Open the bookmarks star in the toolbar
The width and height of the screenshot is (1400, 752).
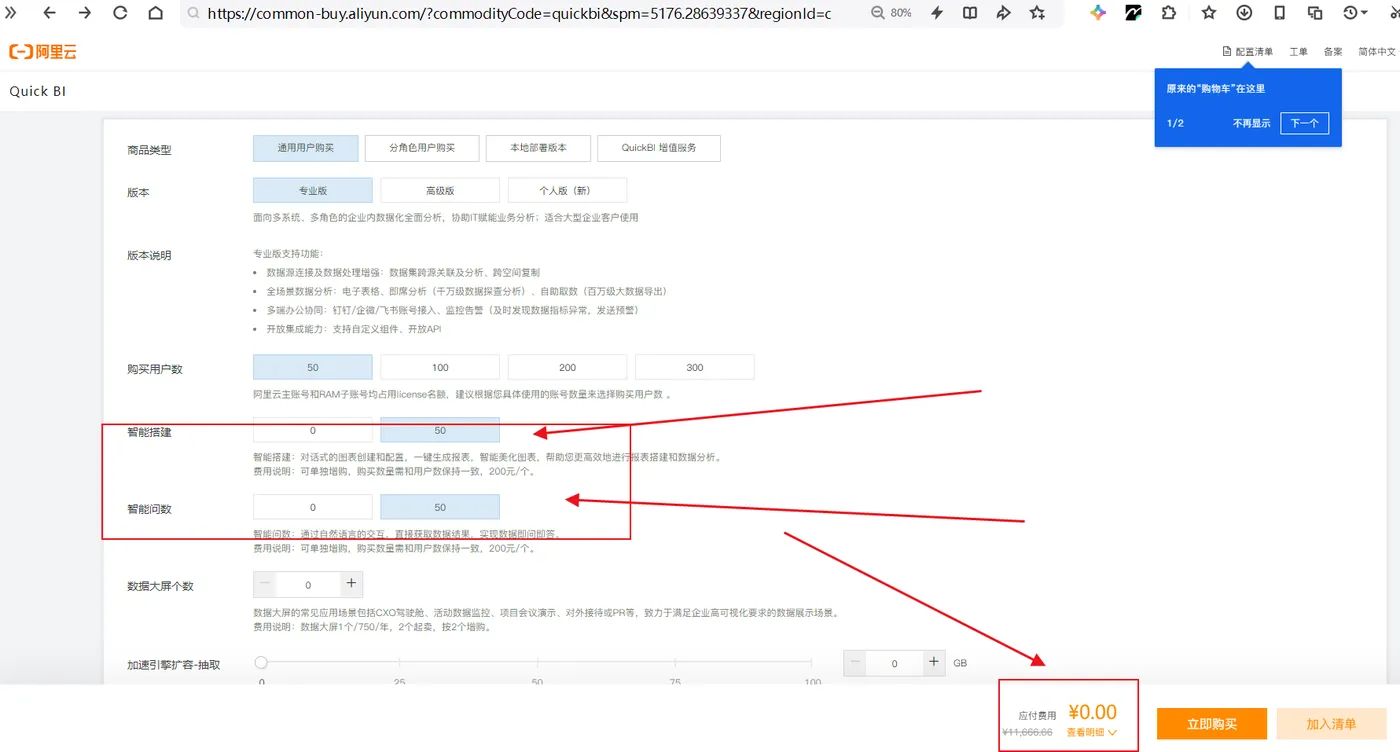[x=1209, y=13]
